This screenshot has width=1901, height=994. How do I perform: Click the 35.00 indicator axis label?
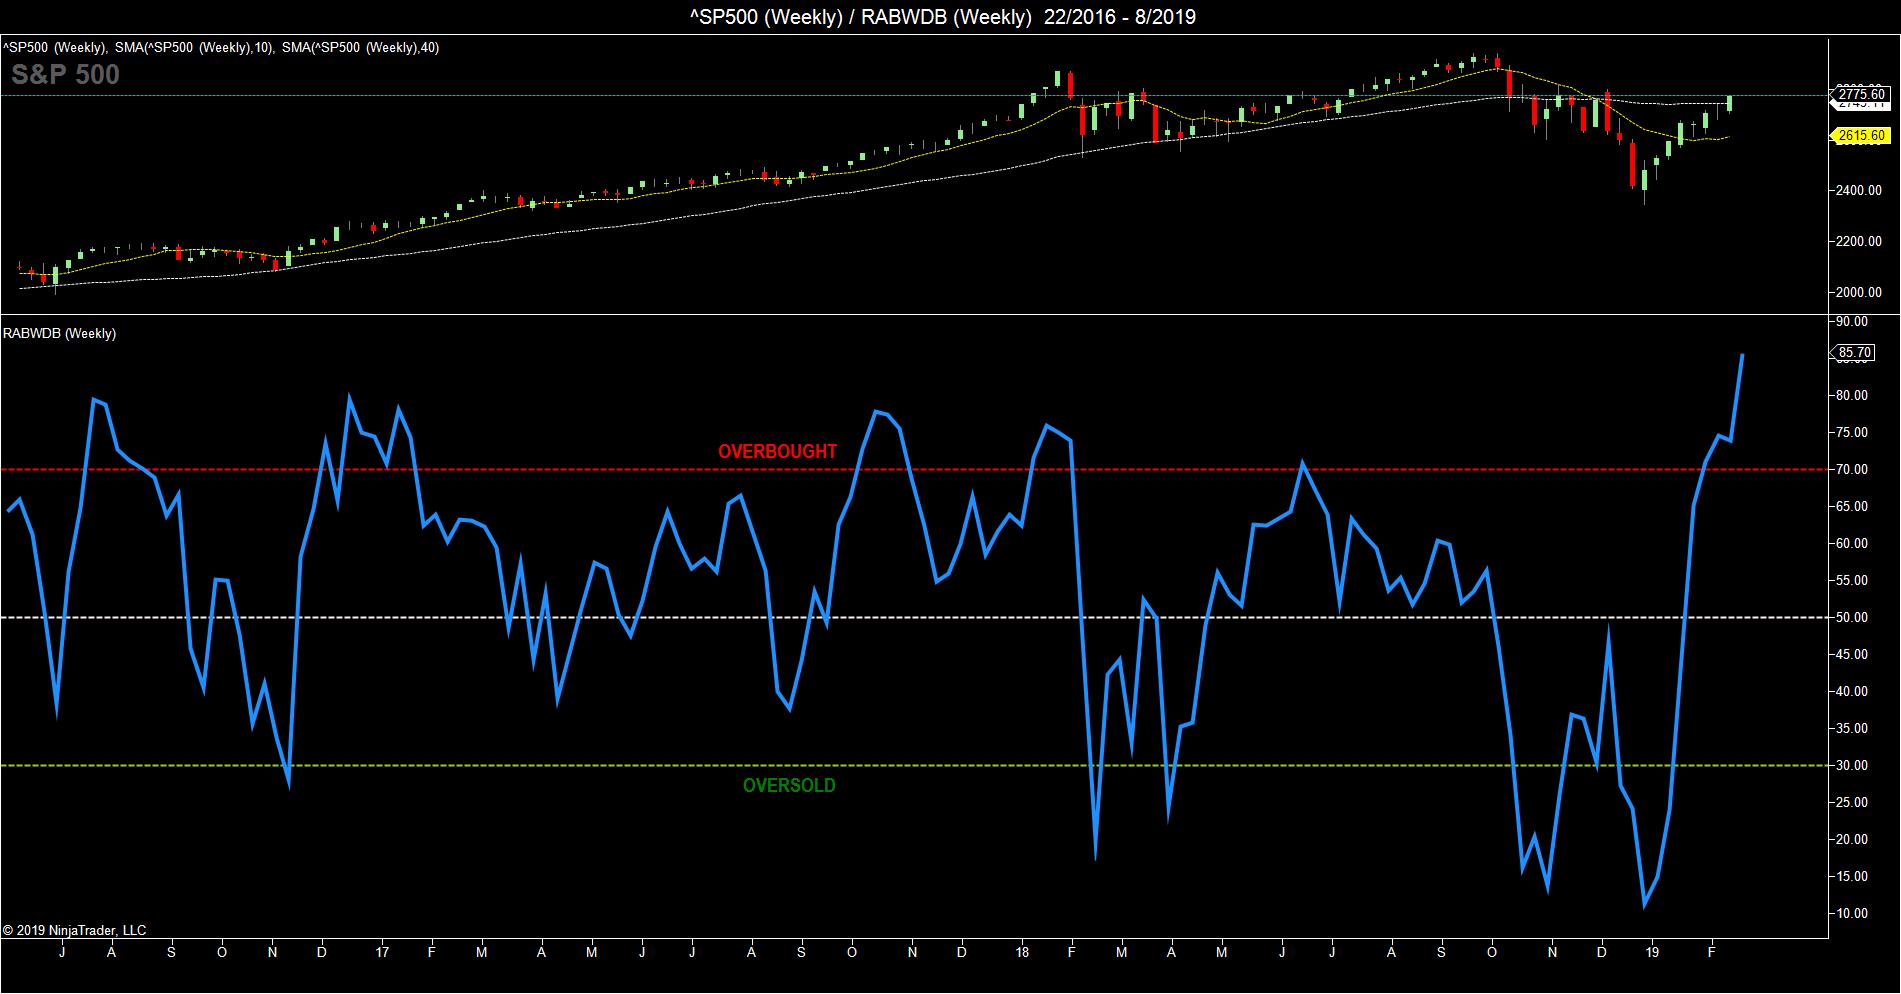point(1853,728)
